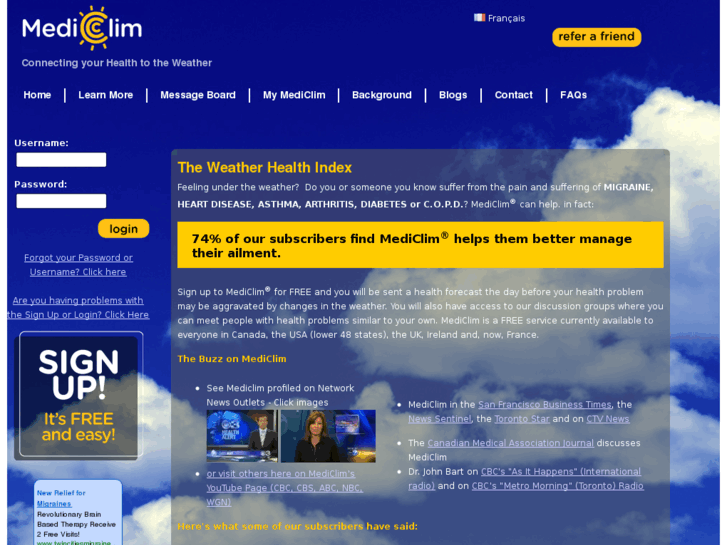727x545 pixels.
Task: Click the refer a friend button
Action: coord(597,37)
